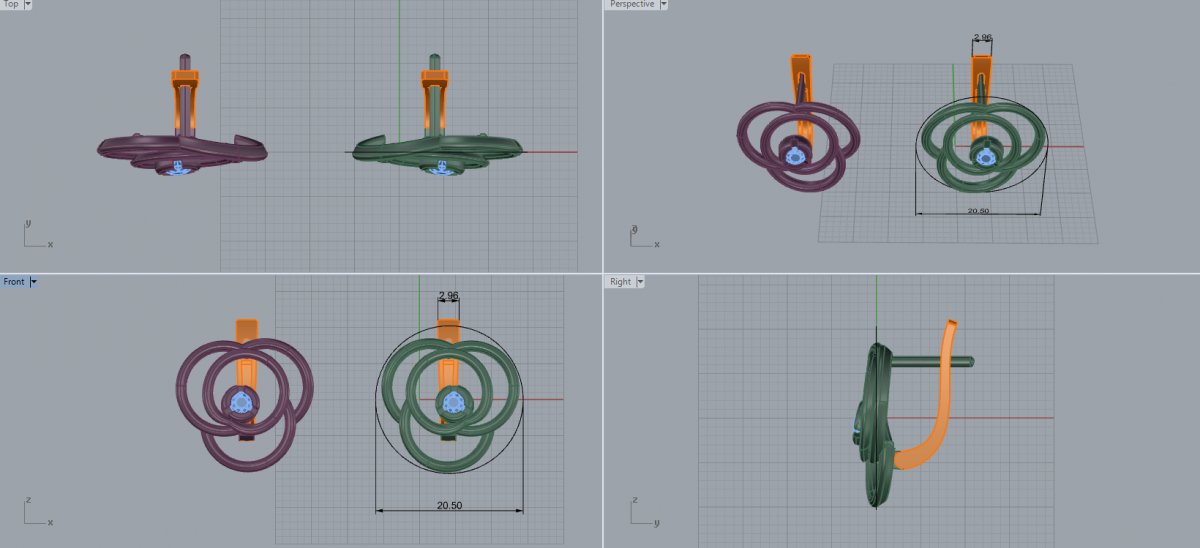
Task: Click the Top viewport title label
Action: [x=11, y=5]
